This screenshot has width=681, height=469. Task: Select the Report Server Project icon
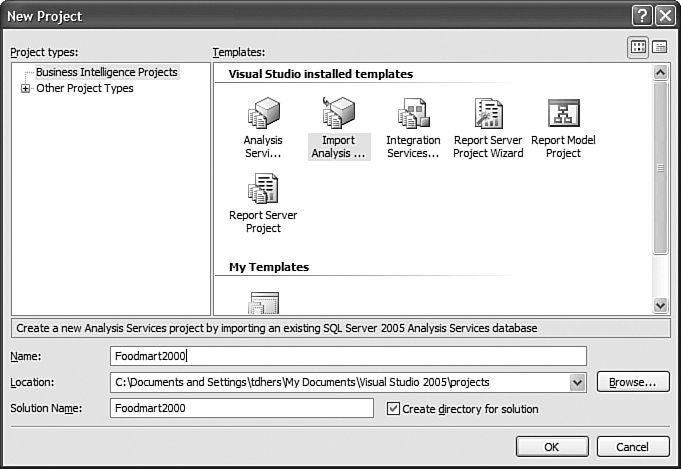pyautogui.click(x=263, y=188)
